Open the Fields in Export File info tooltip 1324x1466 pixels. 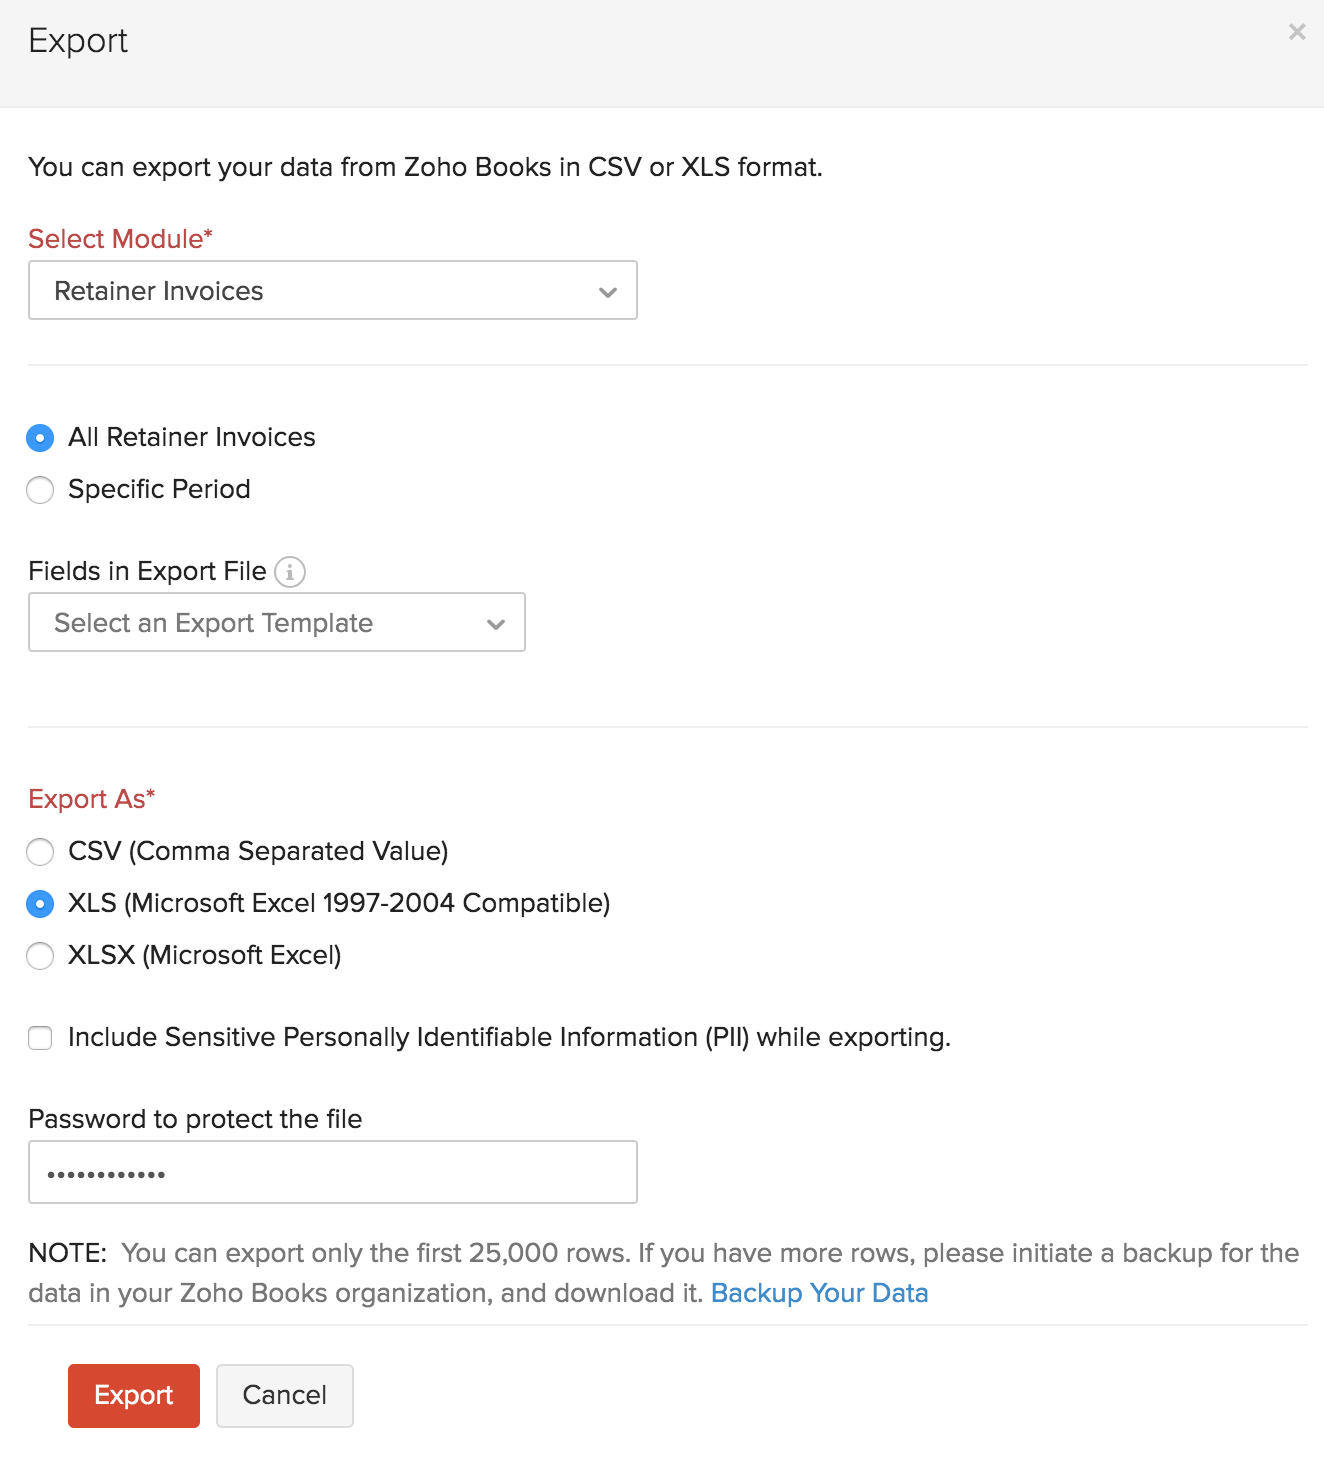tap(290, 571)
